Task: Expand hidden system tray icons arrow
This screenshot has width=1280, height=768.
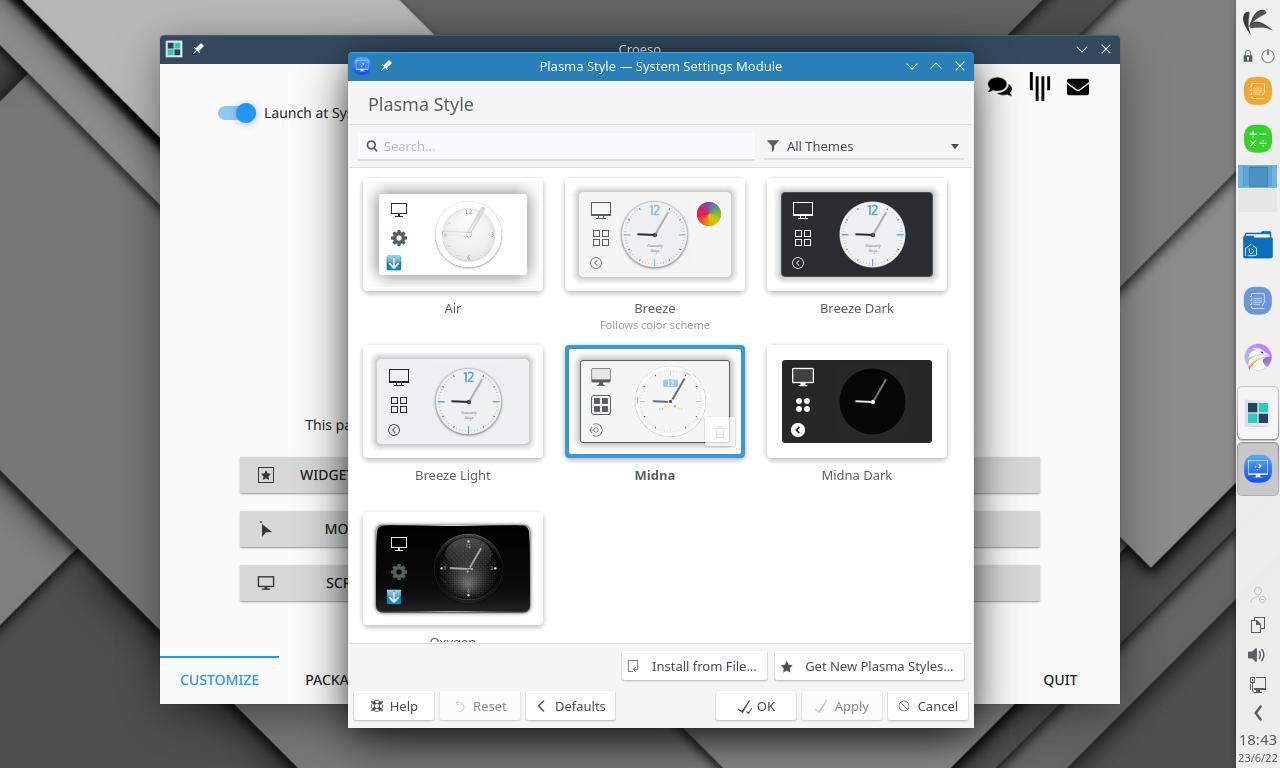Action: [1258, 713]
